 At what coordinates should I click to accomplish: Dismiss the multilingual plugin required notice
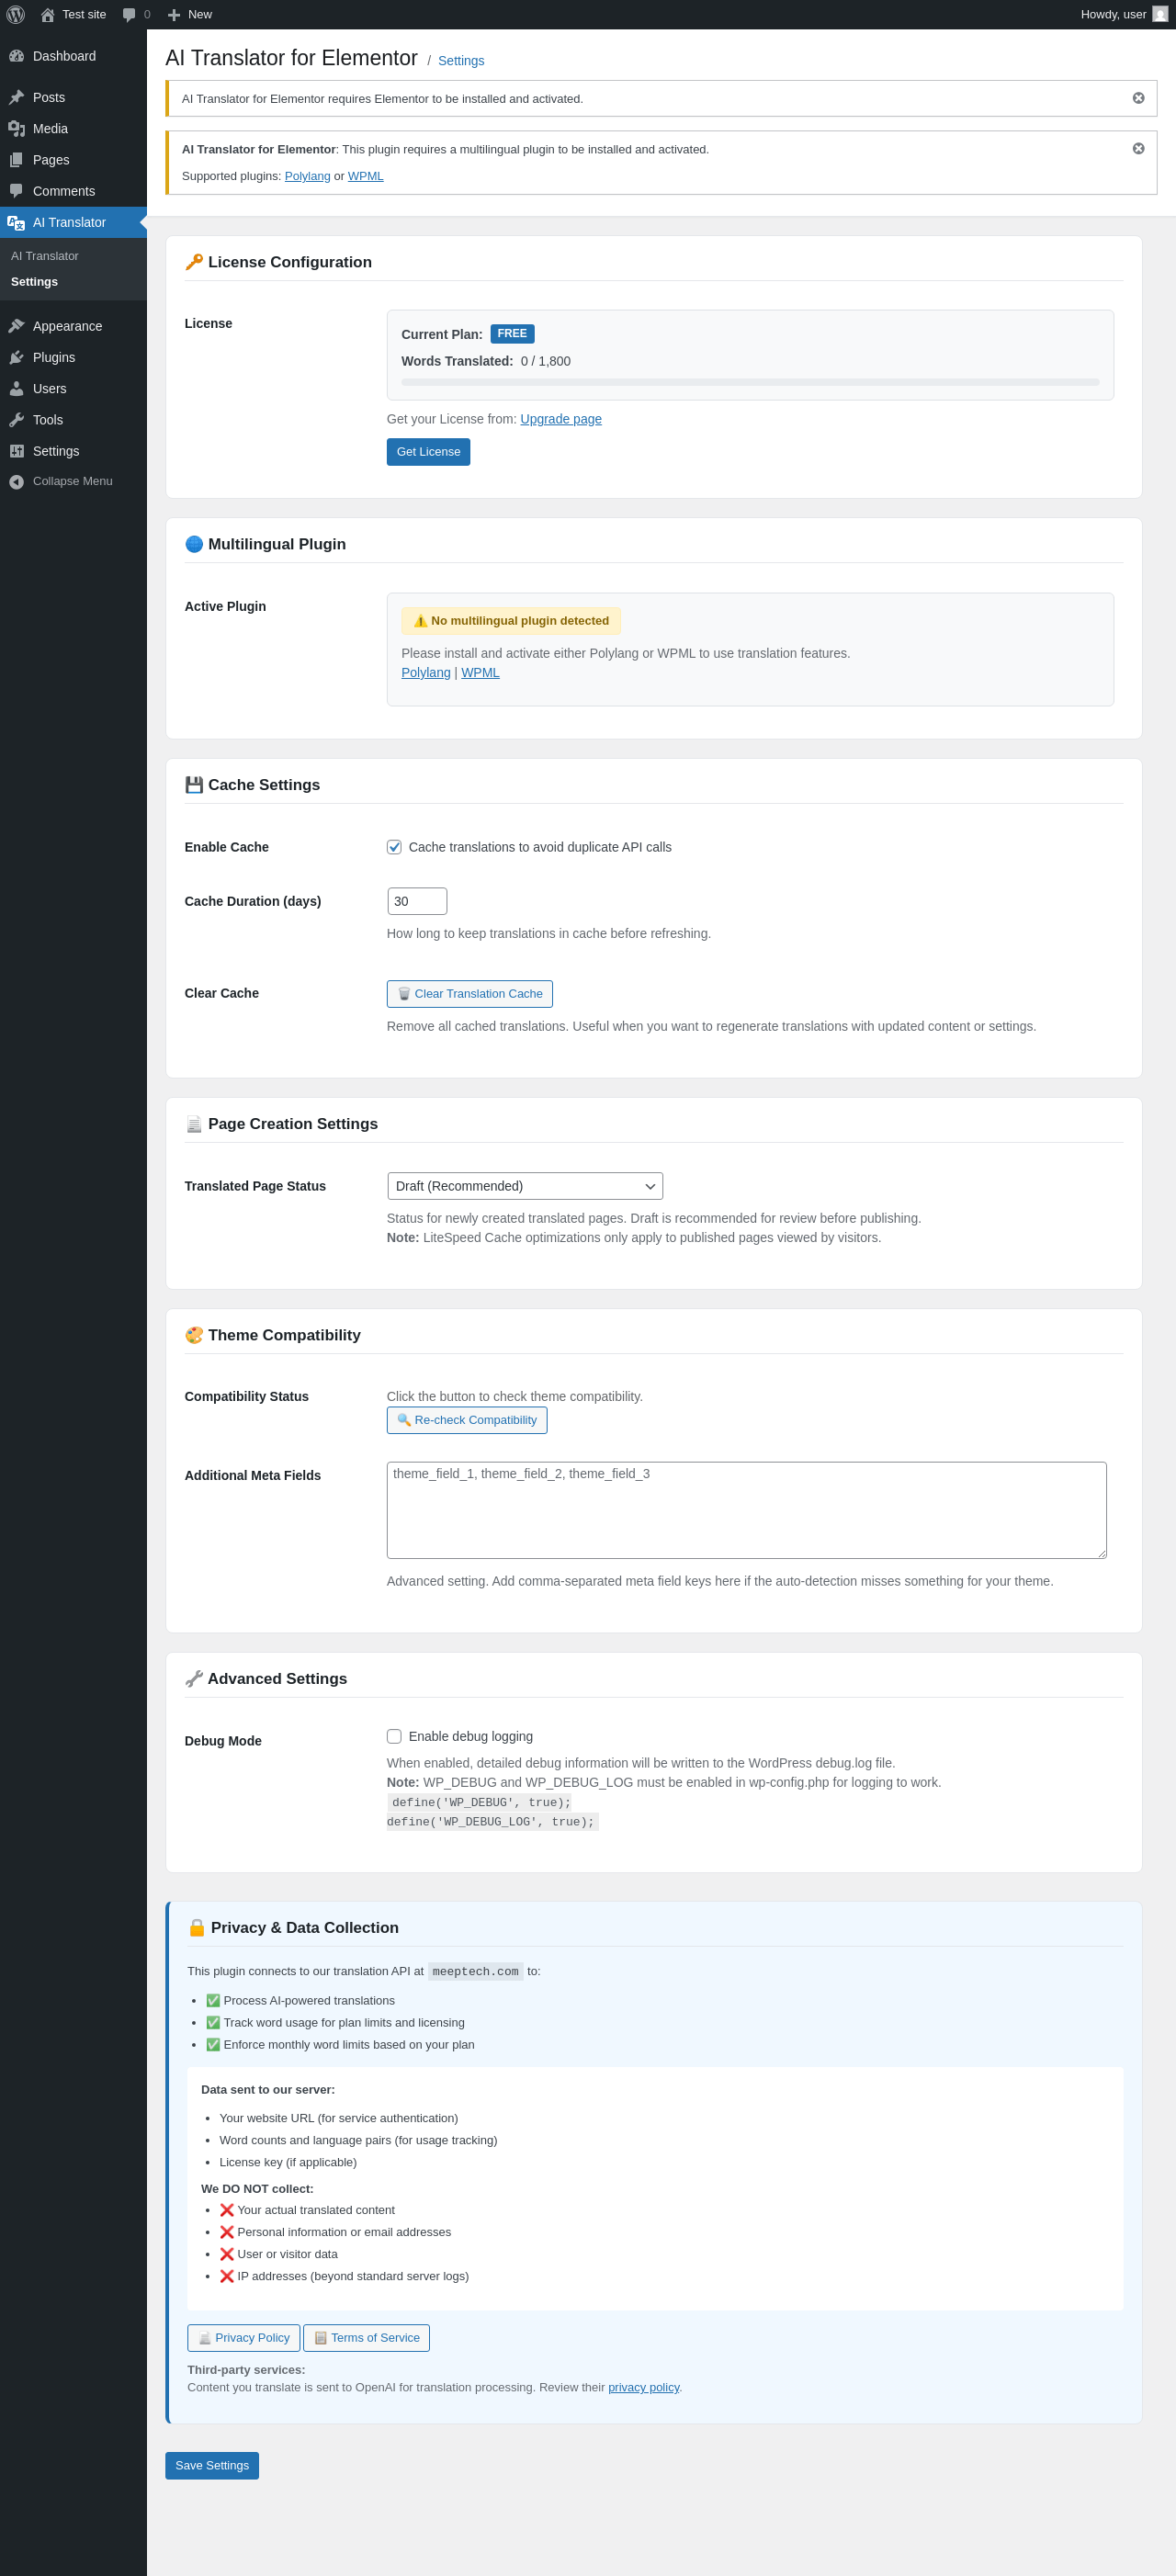1138,149
